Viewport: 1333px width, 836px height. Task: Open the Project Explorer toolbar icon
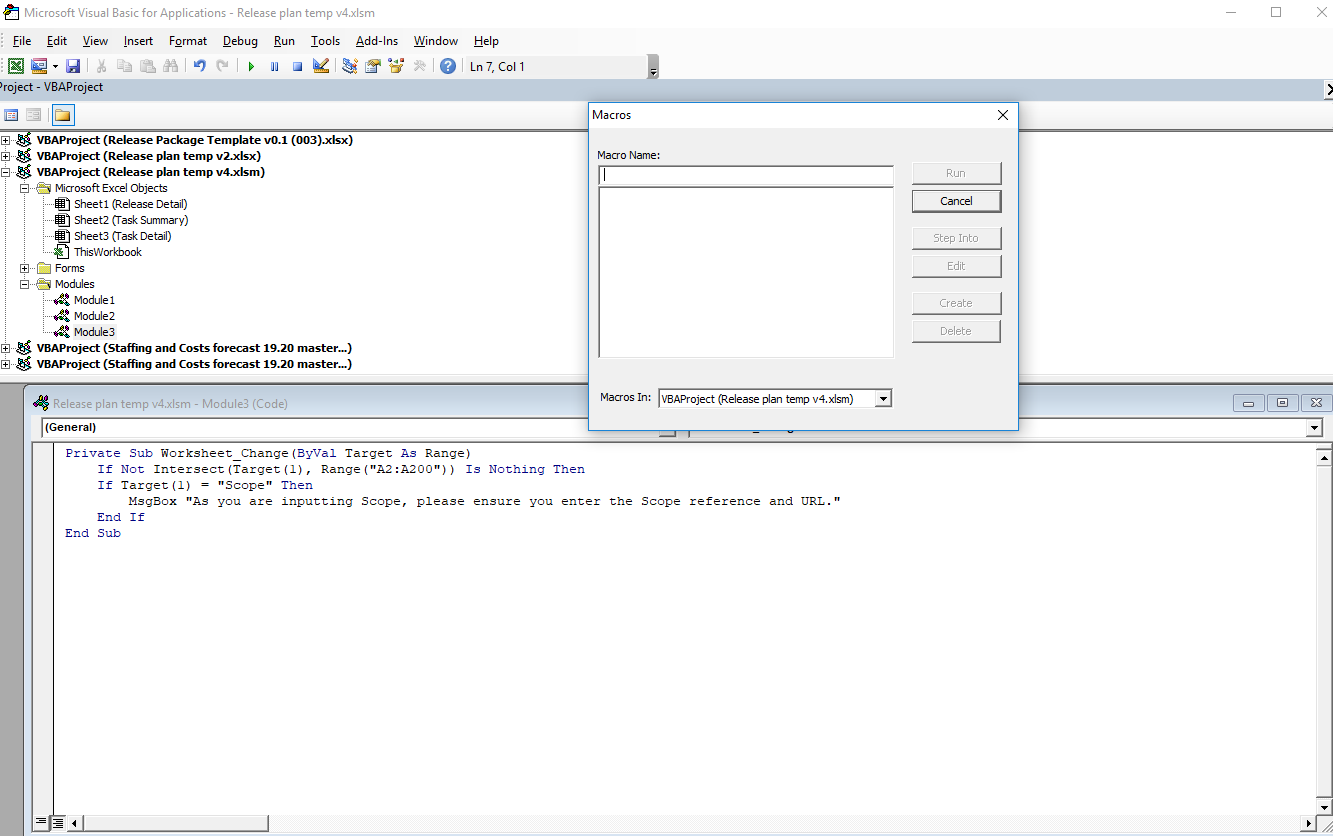pos(350,66)
